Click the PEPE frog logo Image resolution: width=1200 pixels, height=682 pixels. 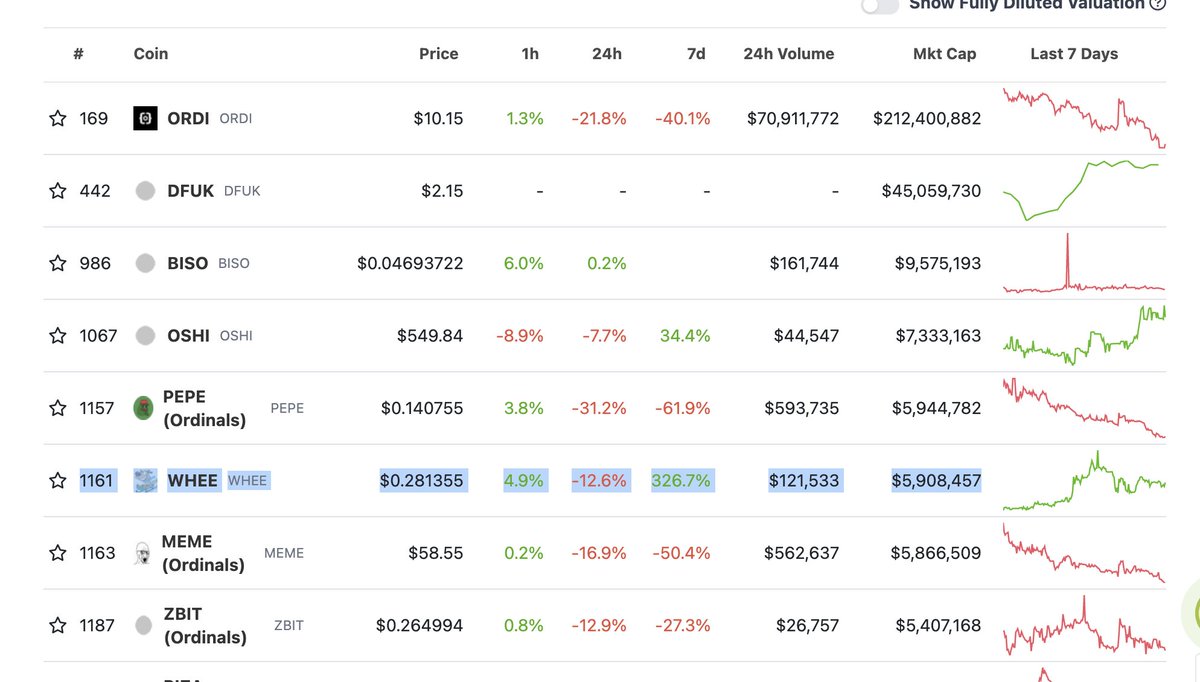144,408
